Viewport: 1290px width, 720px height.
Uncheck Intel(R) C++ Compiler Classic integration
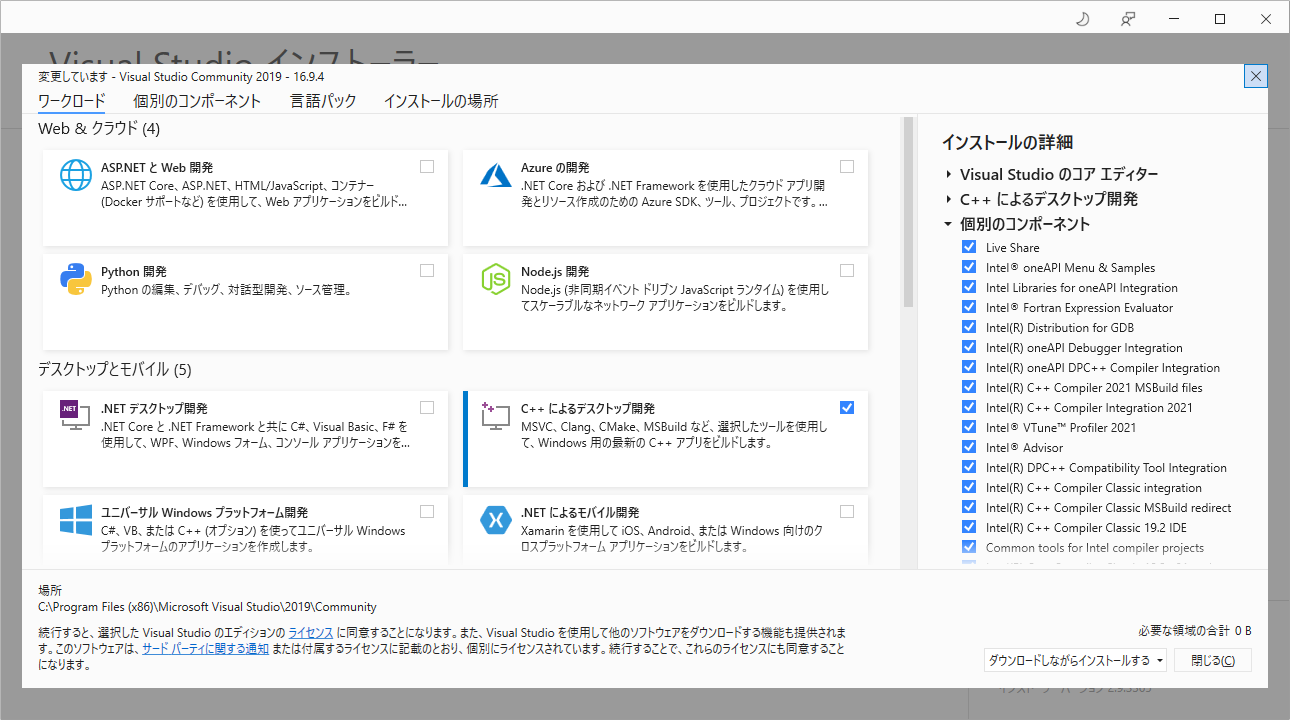tap(968, 487)
